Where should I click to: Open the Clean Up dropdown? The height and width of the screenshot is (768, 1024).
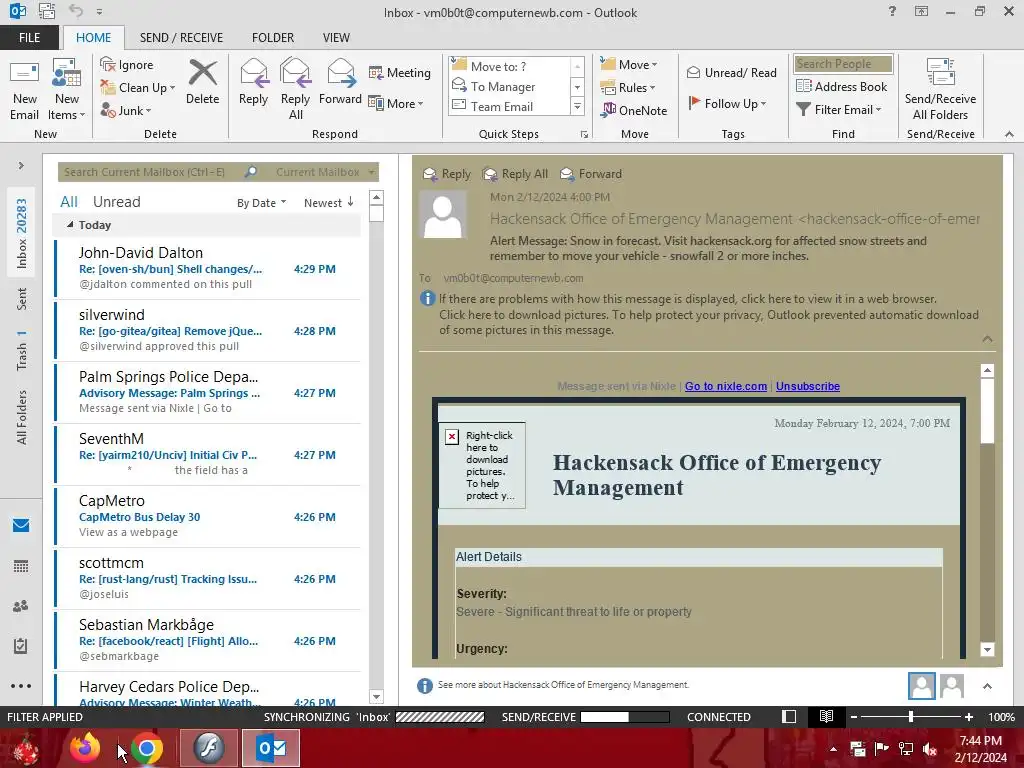[138, 88]
